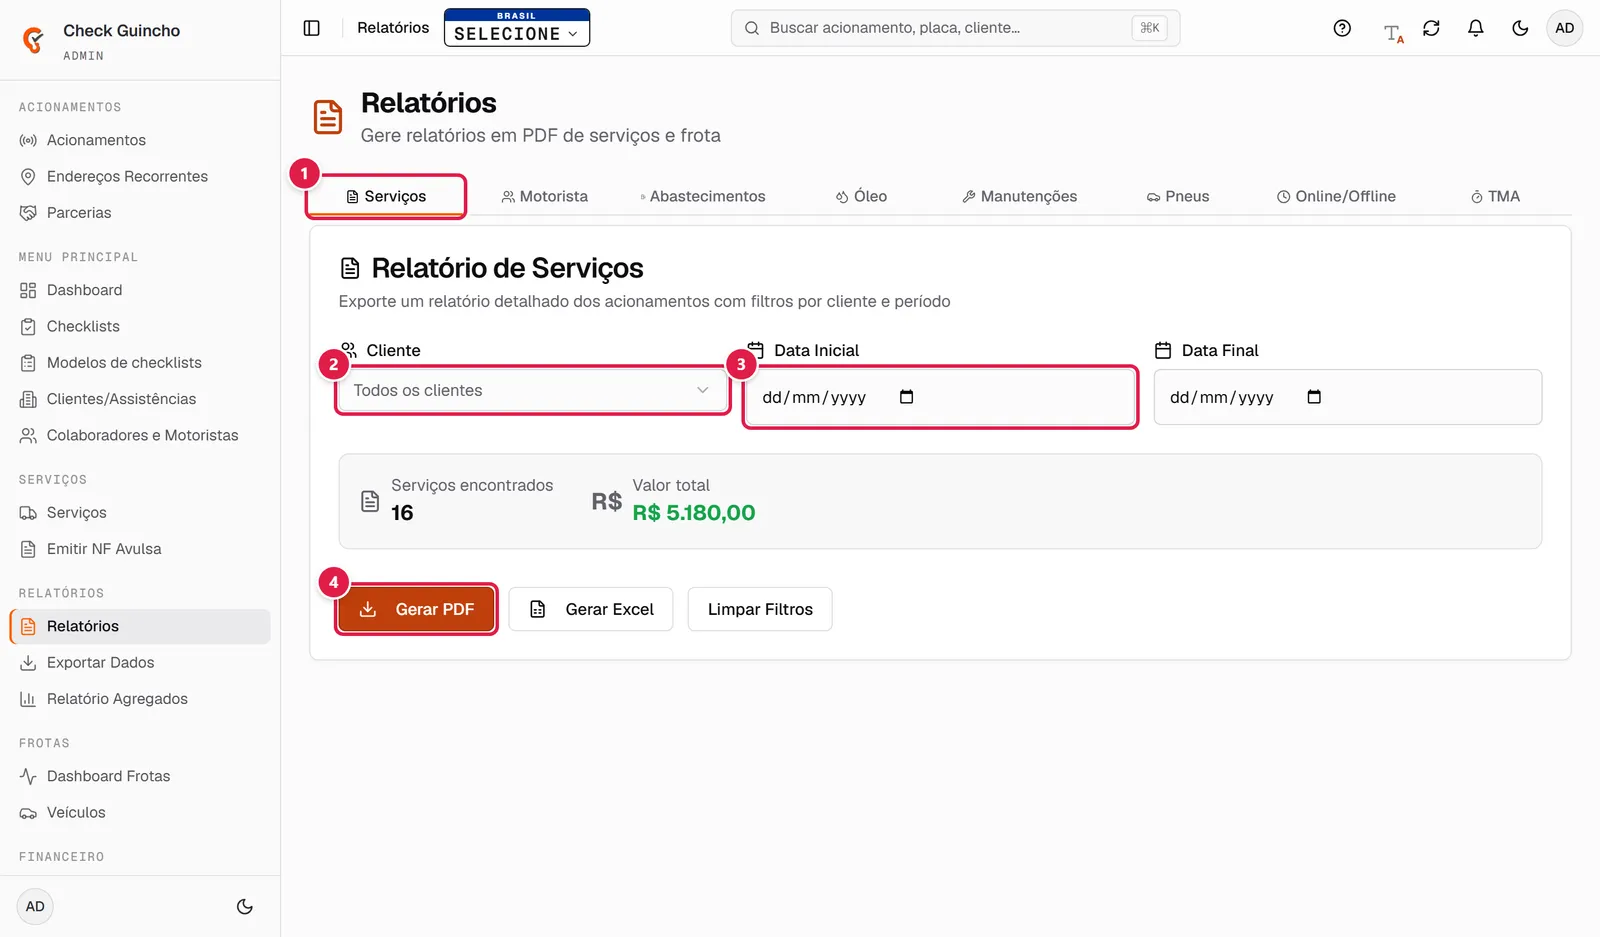Switch to the Serviços tab

(x=386, y=196)
